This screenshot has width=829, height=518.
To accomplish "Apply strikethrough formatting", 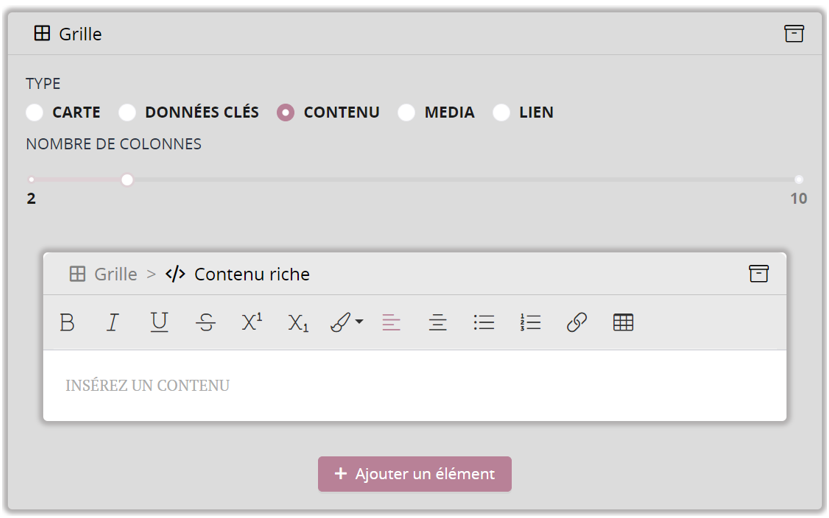I will (x=206, y=322).
